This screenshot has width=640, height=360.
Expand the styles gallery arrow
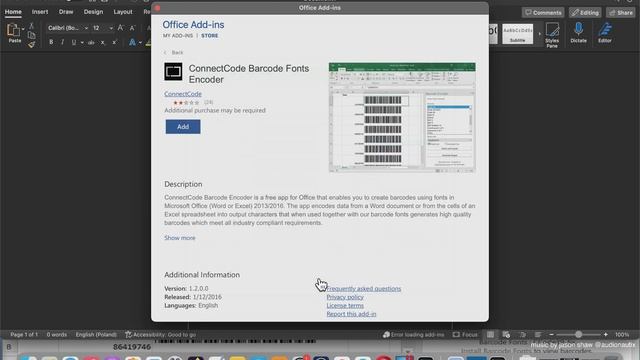pyautogui.click(x=540, y=34)
